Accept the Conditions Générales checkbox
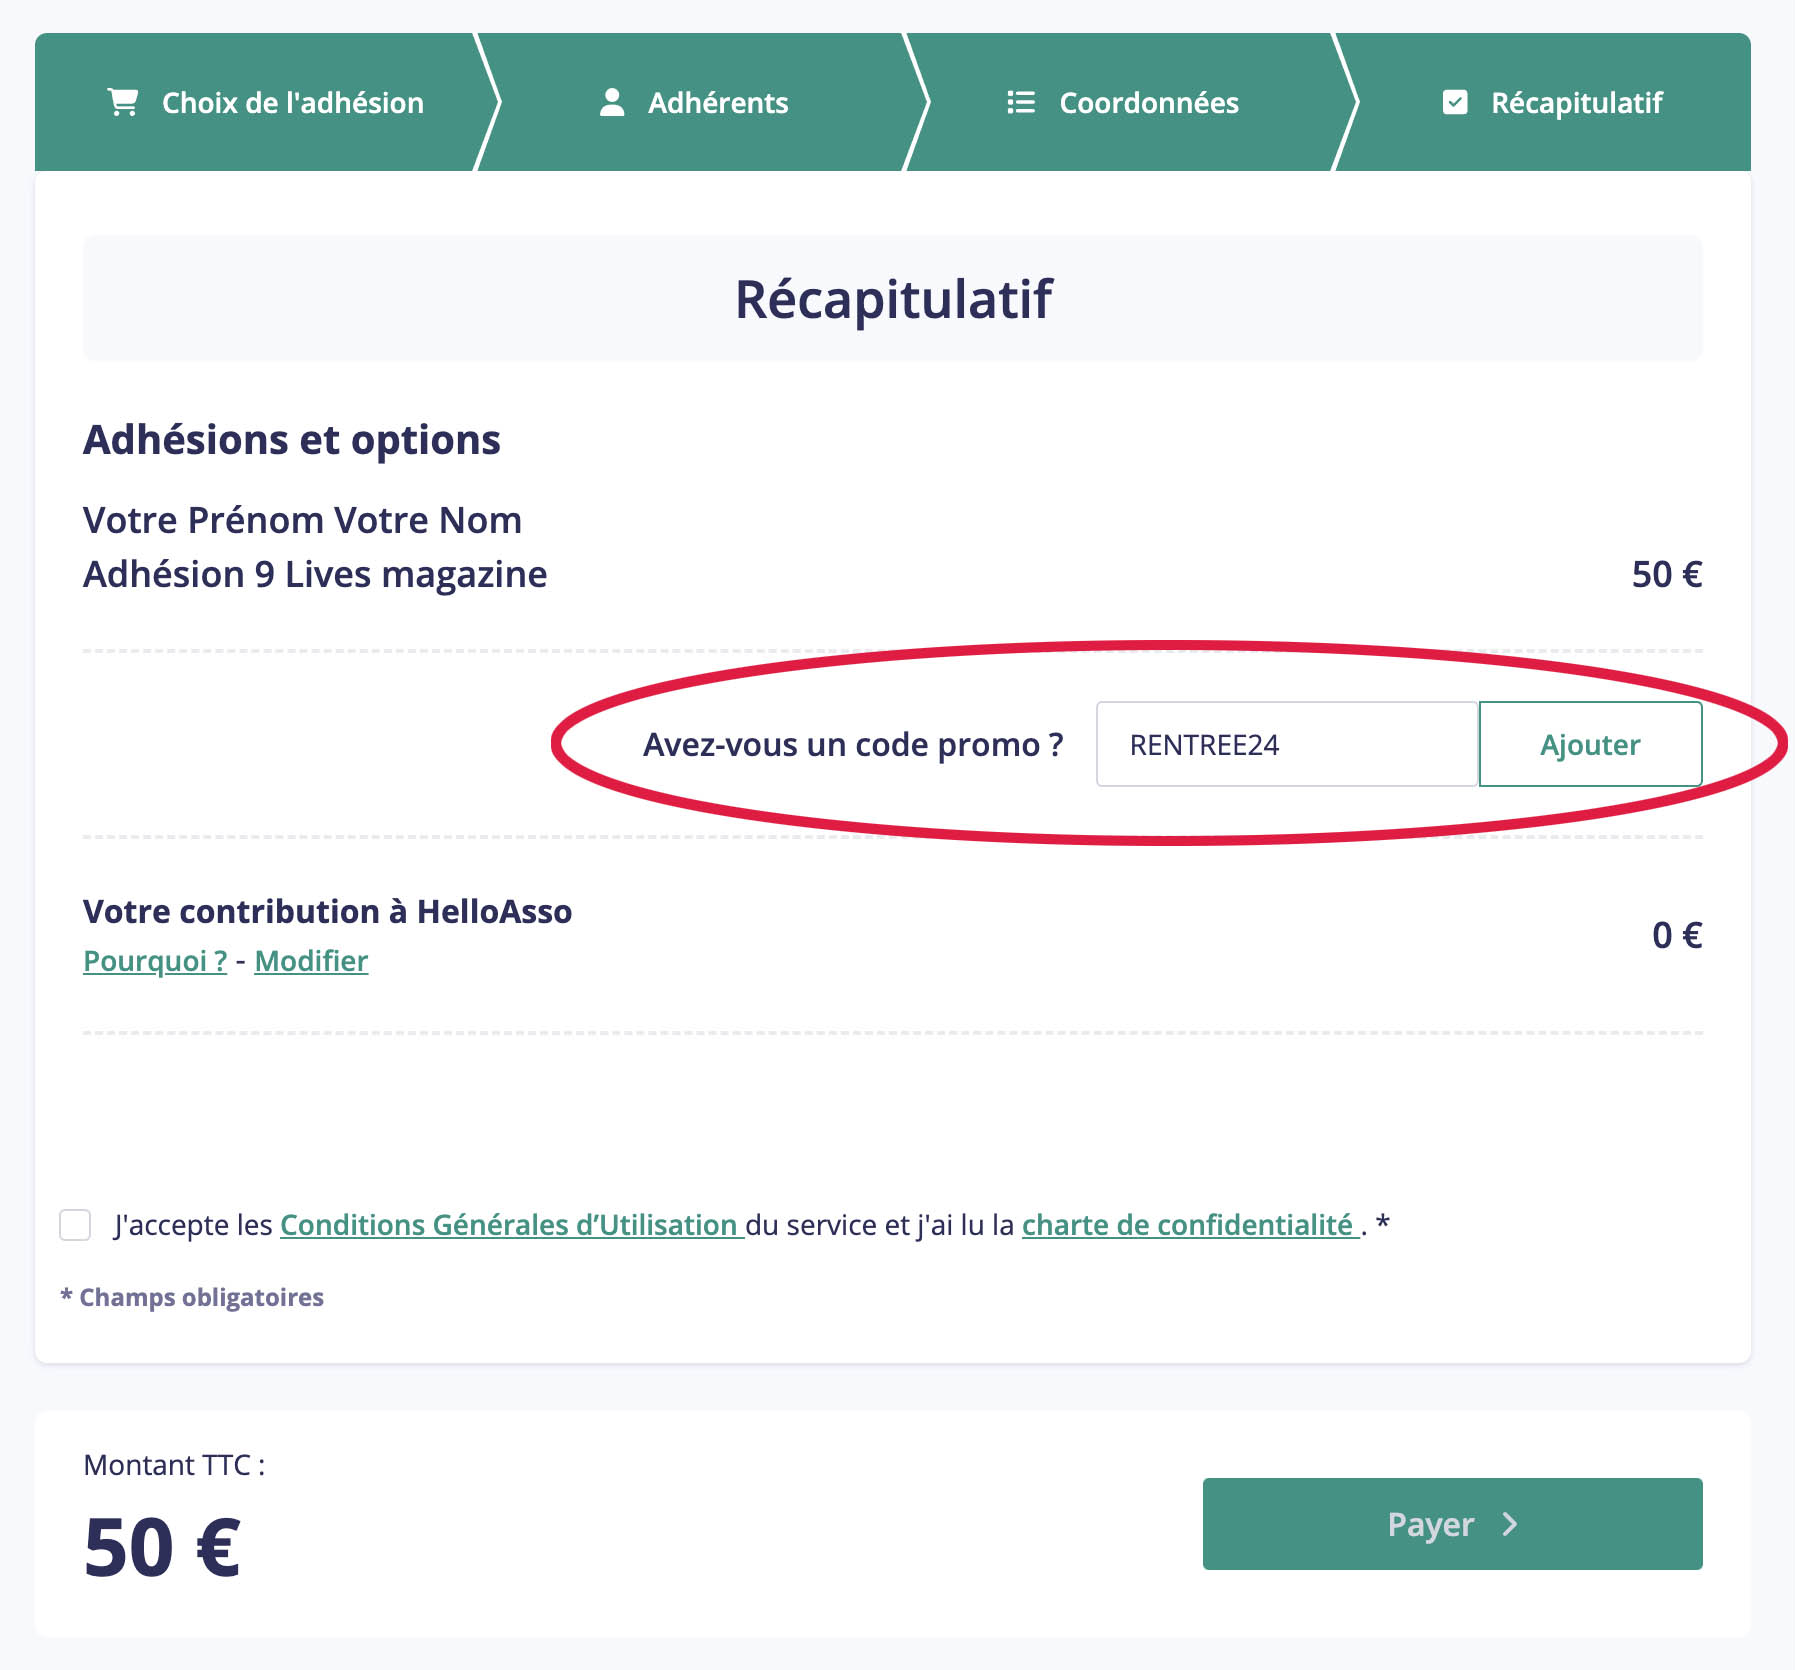This screenshot has width=1796, height=1670. [x=75, y=1225]
